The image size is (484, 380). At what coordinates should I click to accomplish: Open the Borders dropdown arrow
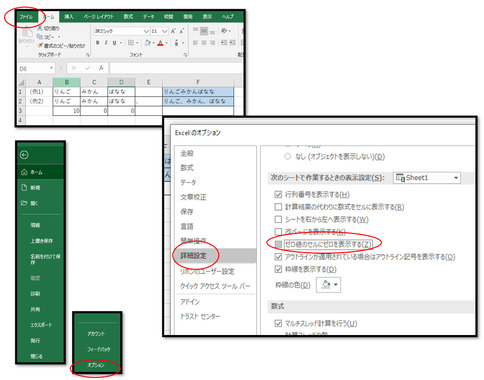[x=137, y=43]
